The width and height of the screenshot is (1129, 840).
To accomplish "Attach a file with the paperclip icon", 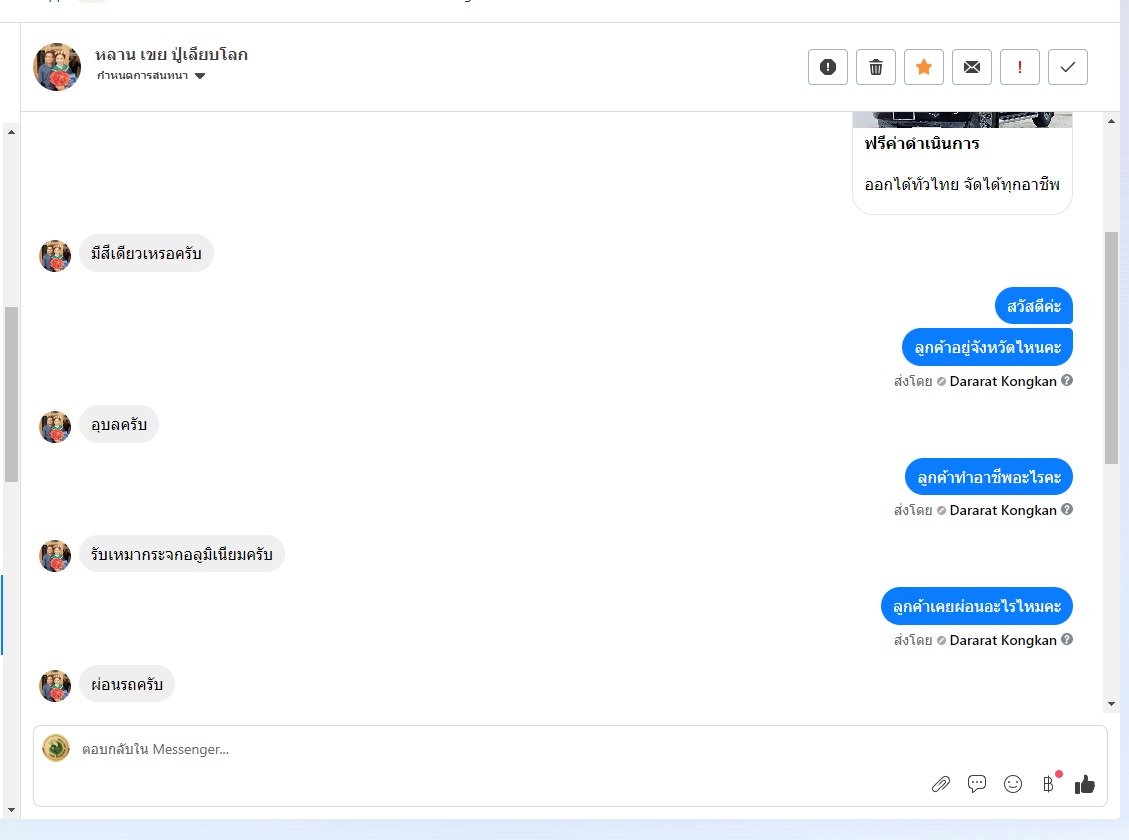I will 941,784.
